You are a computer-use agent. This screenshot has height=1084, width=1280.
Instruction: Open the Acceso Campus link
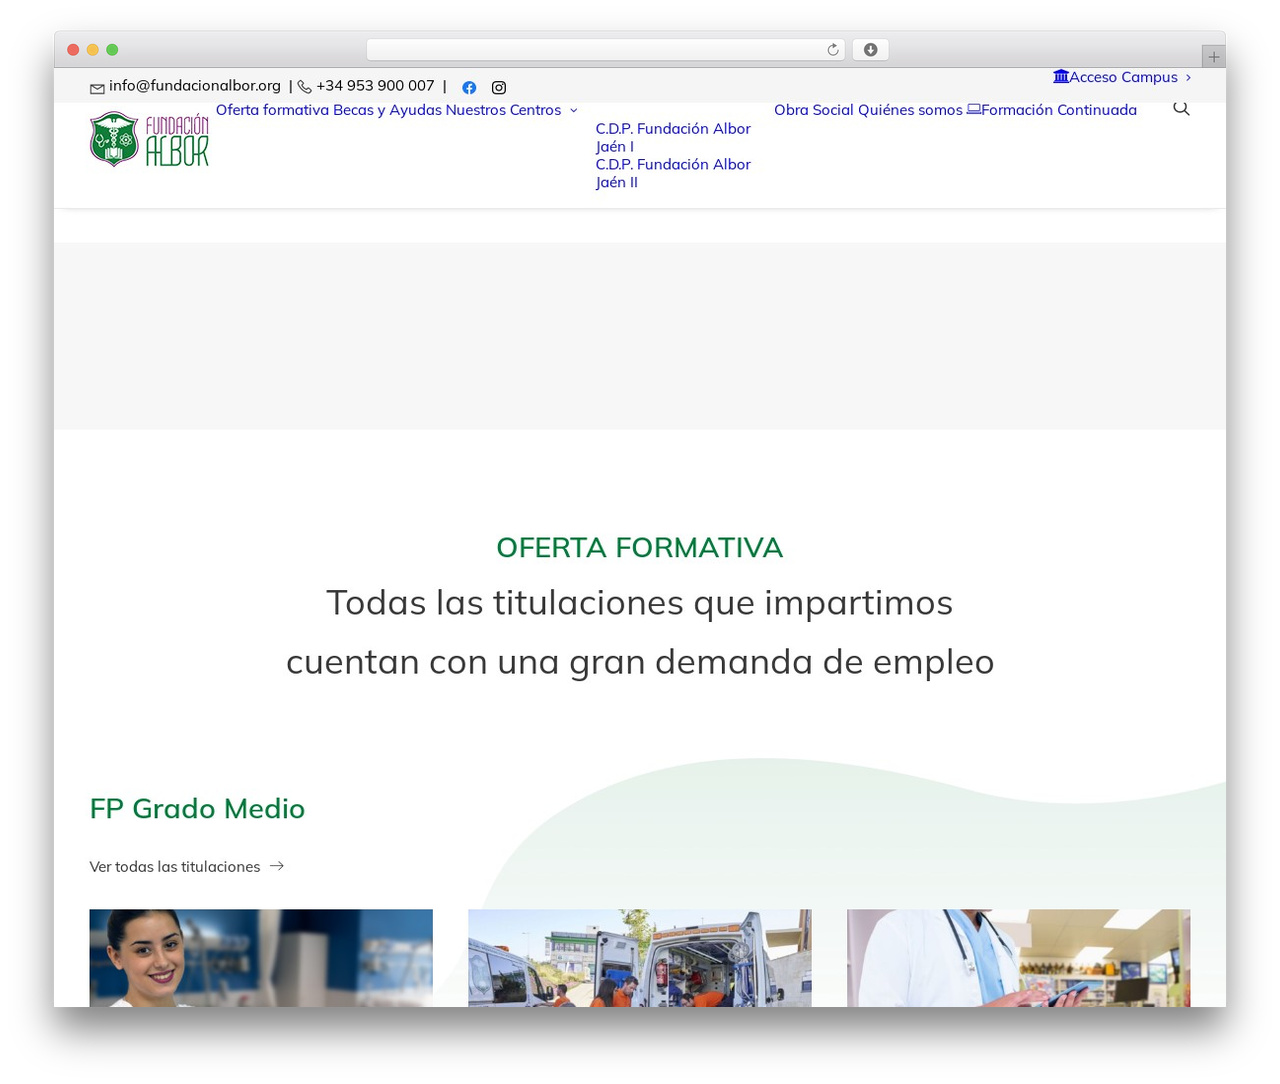(x=1123, y=77)
